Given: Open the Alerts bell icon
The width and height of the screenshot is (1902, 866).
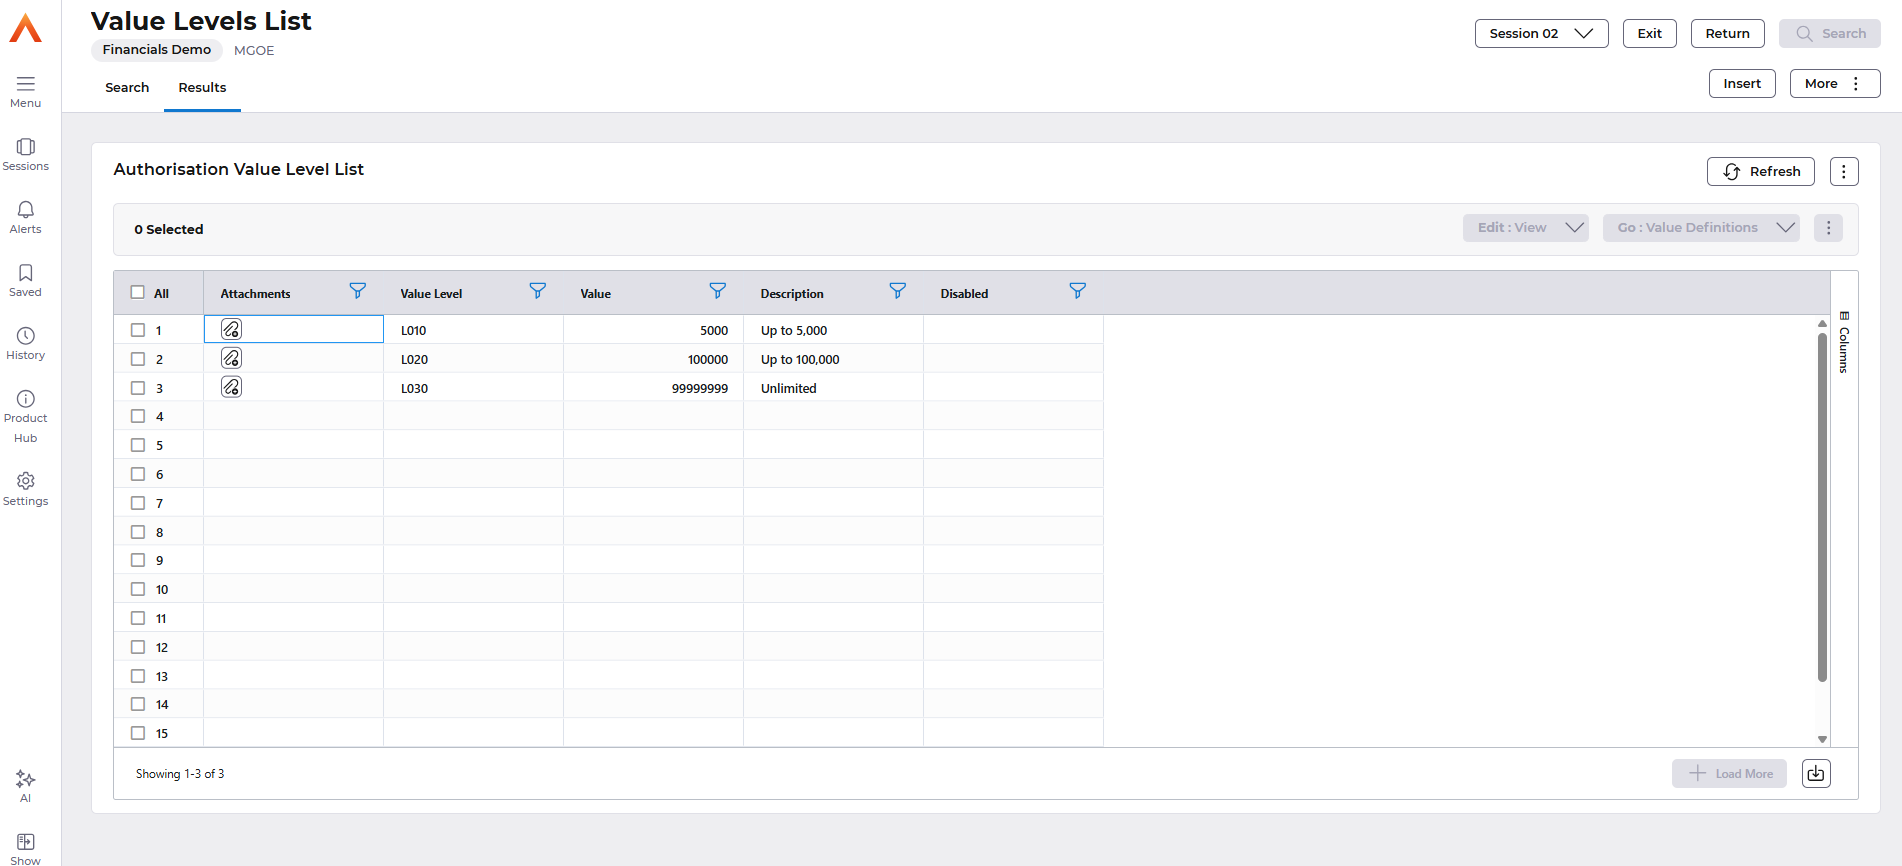Looking at the screenshot, I should click(x=25, y=210).
